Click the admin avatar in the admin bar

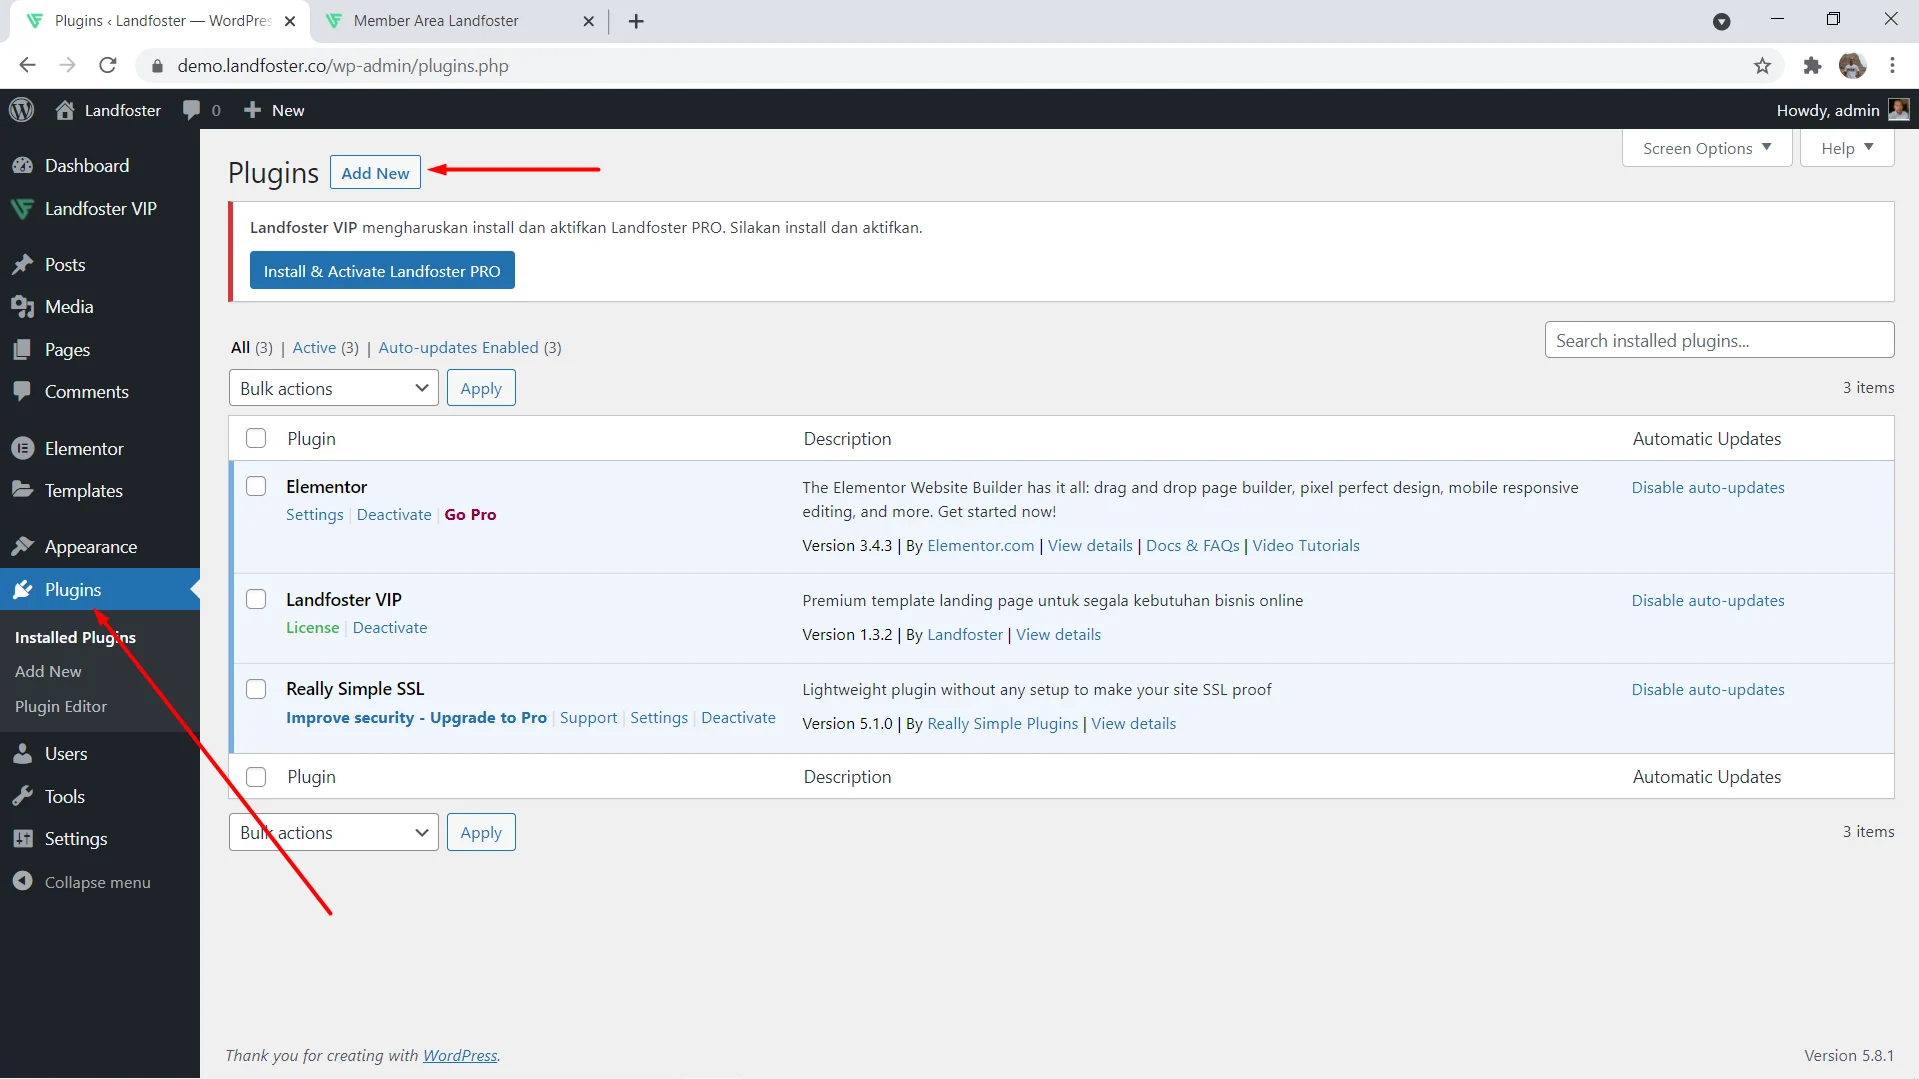point(1898,110)
